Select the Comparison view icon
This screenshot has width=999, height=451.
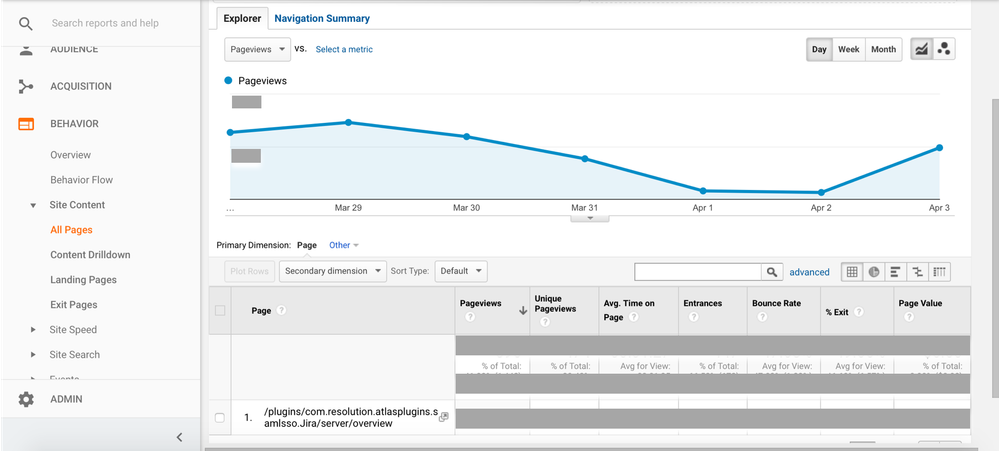coord(917,272)
